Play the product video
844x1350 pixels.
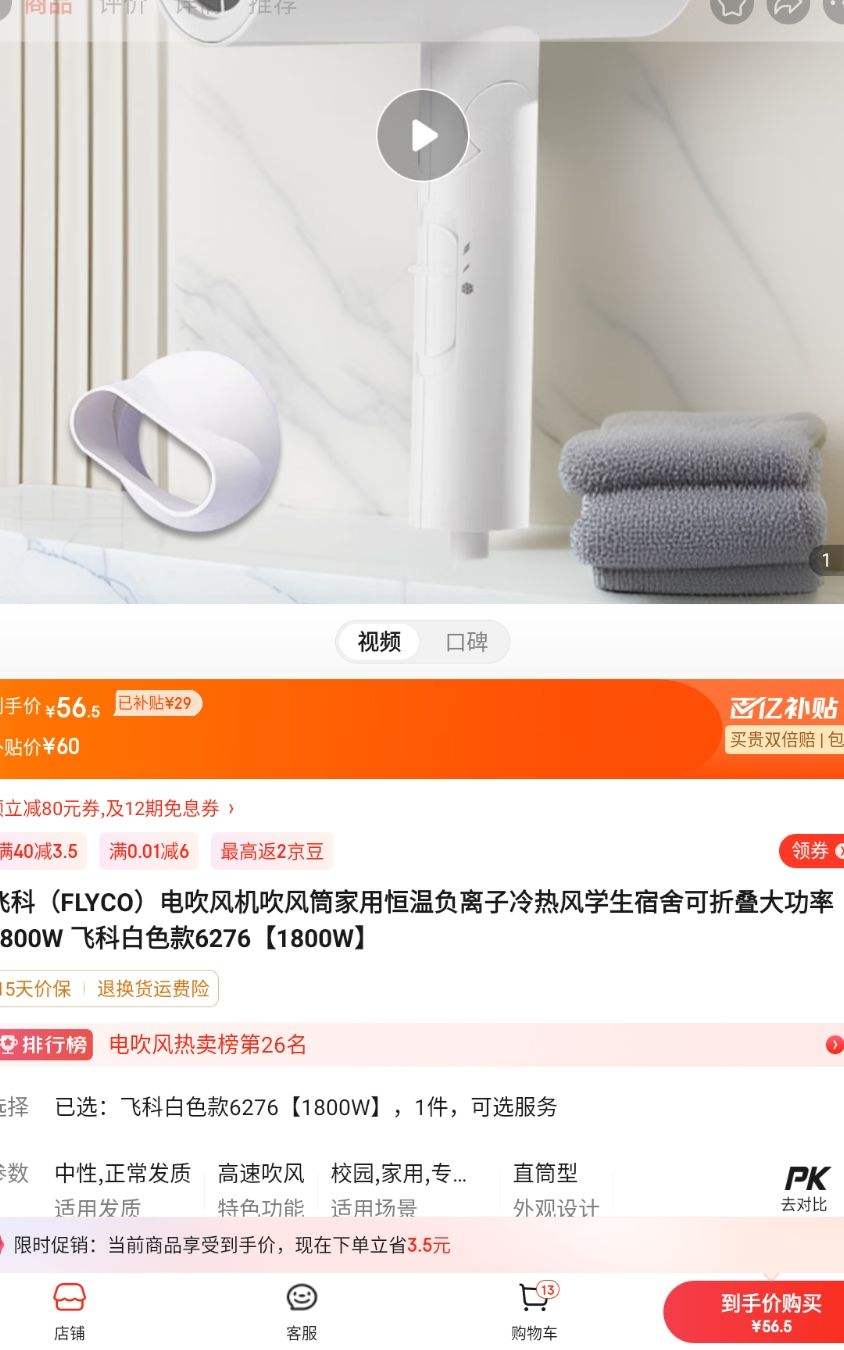tap(422, 135)
